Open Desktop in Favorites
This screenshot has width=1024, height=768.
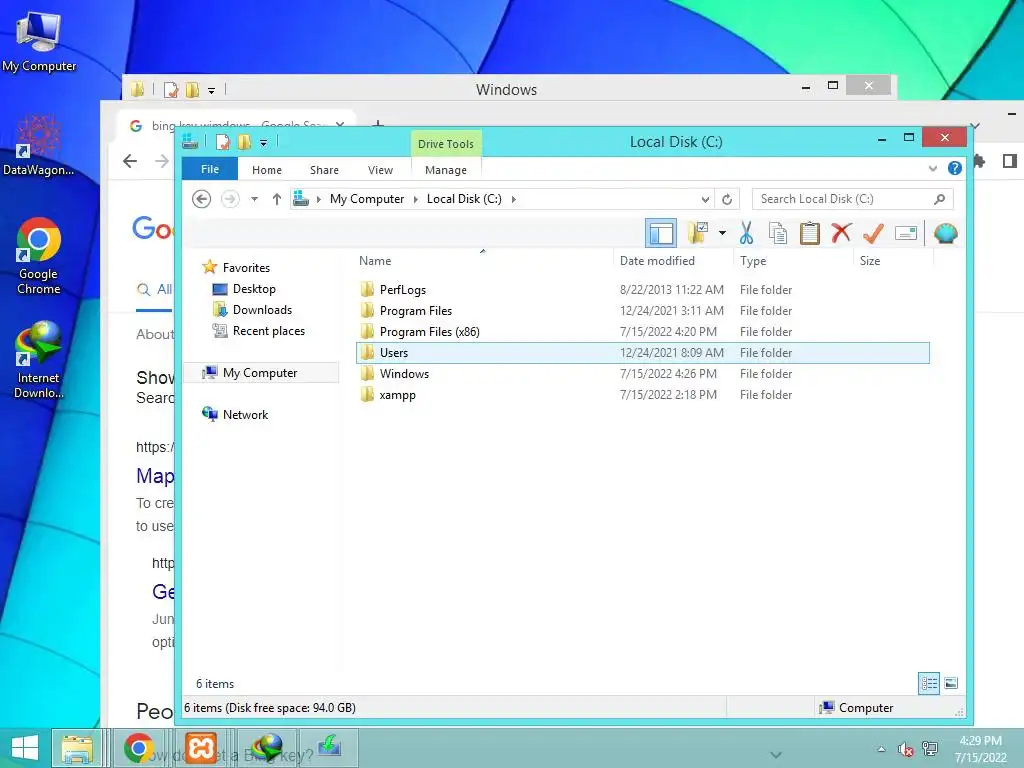[254, 289]
